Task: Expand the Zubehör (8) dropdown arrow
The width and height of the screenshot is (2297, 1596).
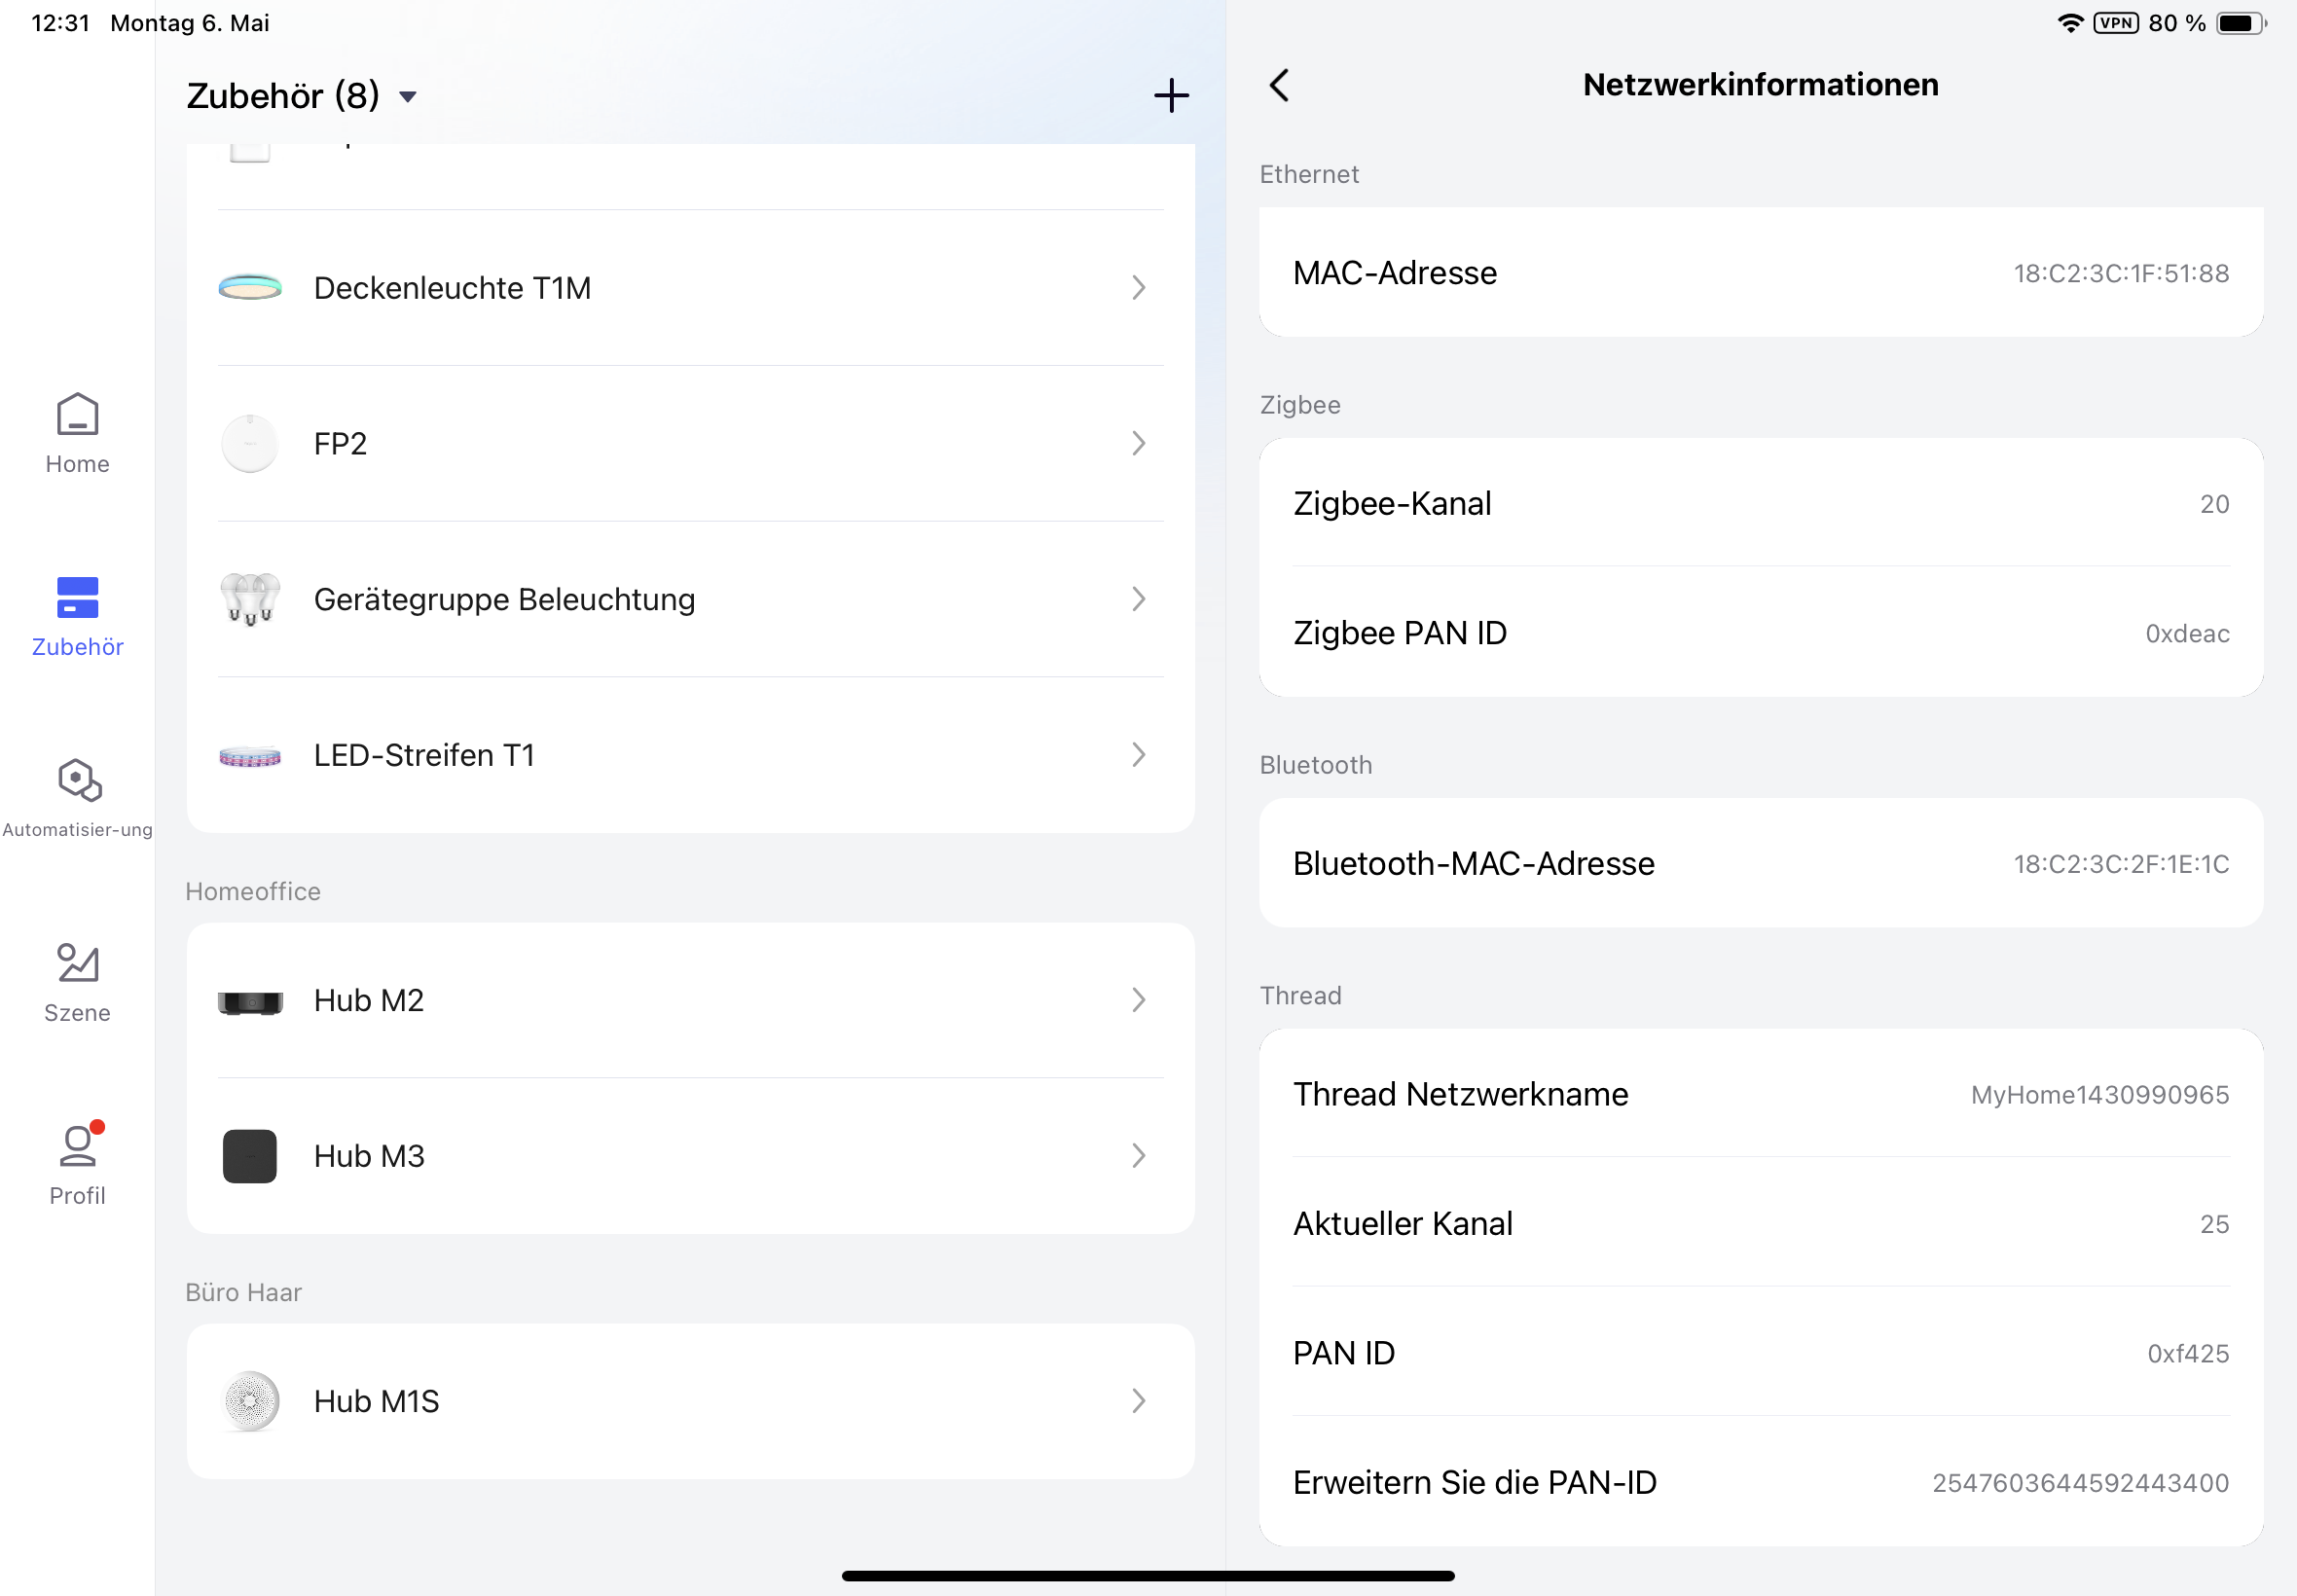Action: 408,97
